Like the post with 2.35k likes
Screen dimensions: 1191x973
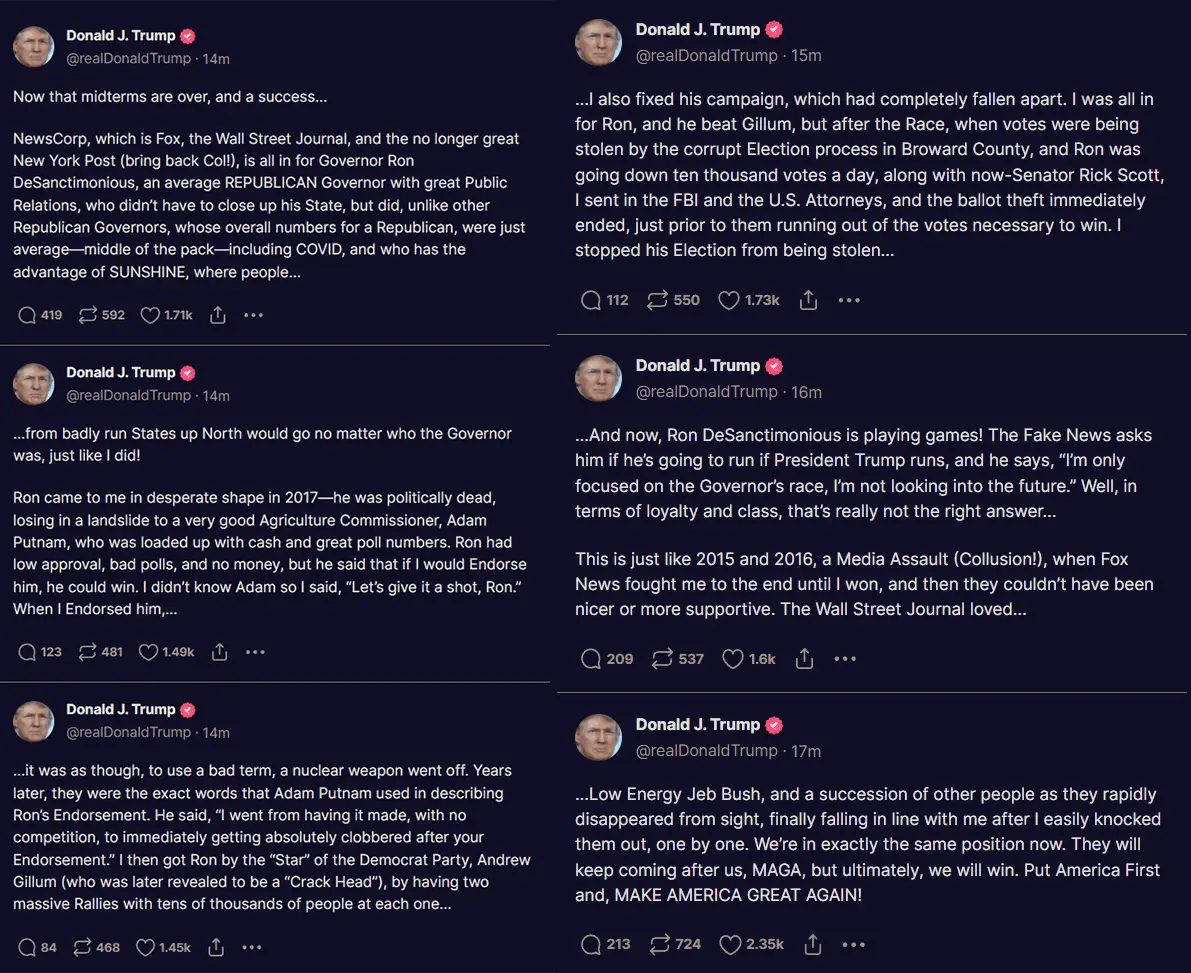click(x=730, y=944)
